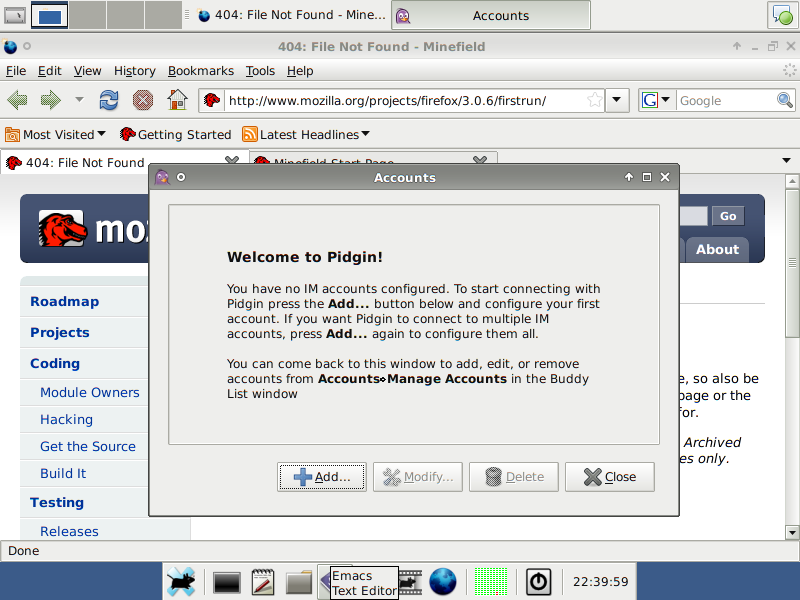Click the Add... button in Accounts

pyautogui.click(x=321, y=477)
